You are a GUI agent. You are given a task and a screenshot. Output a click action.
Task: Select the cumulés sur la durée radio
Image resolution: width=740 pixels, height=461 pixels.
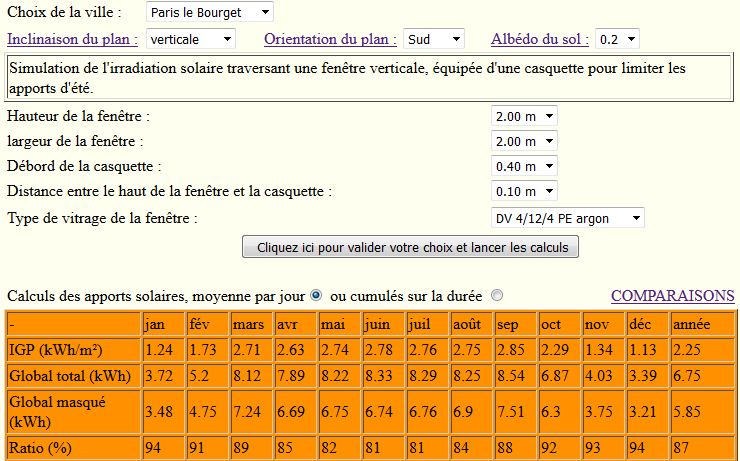pyautogui.click(x=497, y=296)
